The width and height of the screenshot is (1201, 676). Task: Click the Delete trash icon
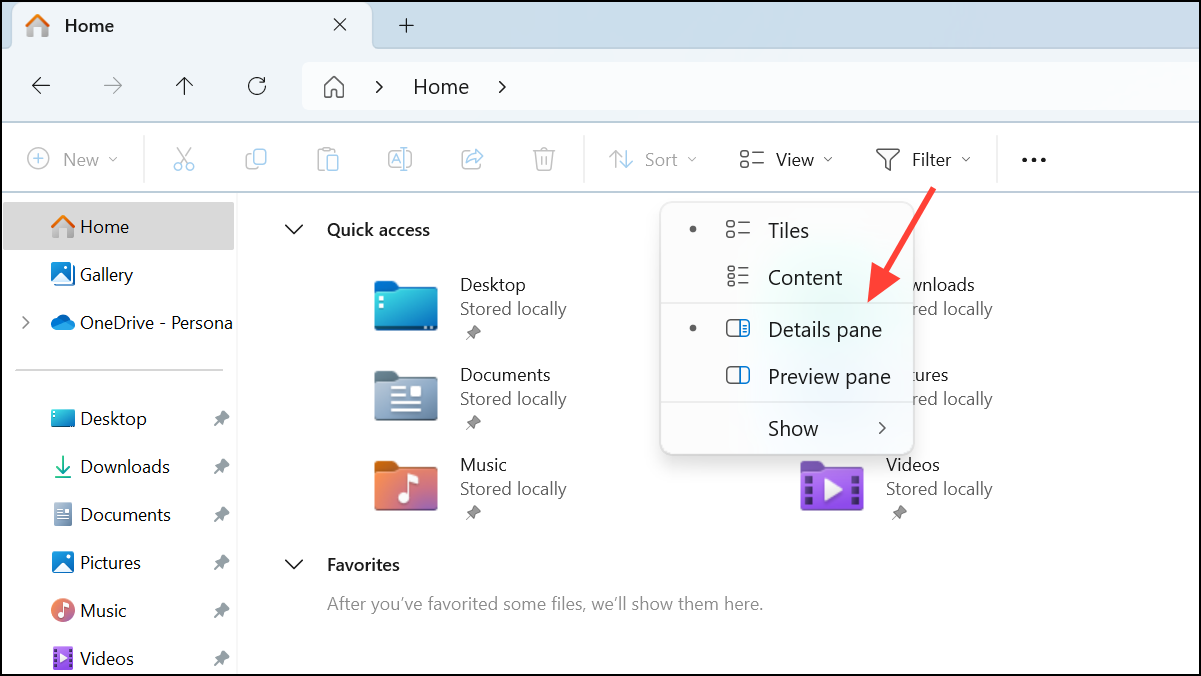[543, 159]
